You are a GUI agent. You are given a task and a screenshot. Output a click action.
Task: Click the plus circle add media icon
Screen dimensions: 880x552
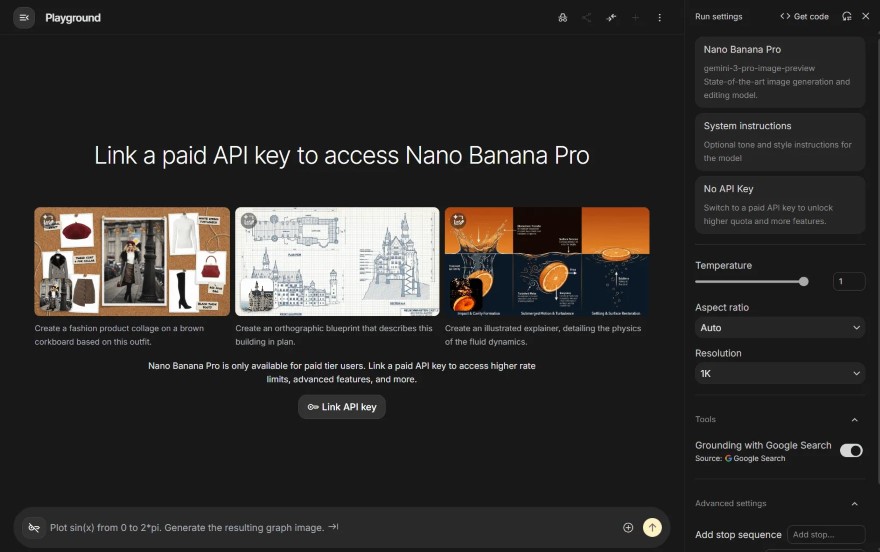click(x=628, y=527)
